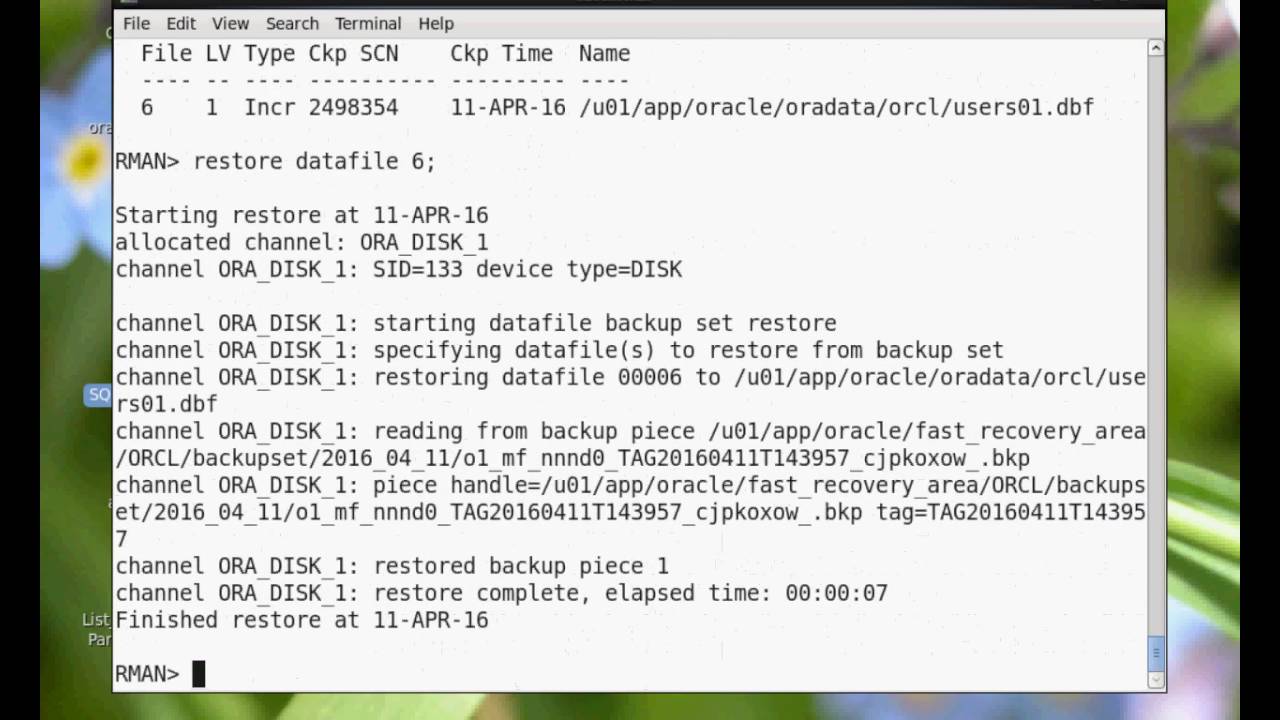This screenshot has height=720, width=1280.
Task: Open the Help menu
Action: click(436, 23)
